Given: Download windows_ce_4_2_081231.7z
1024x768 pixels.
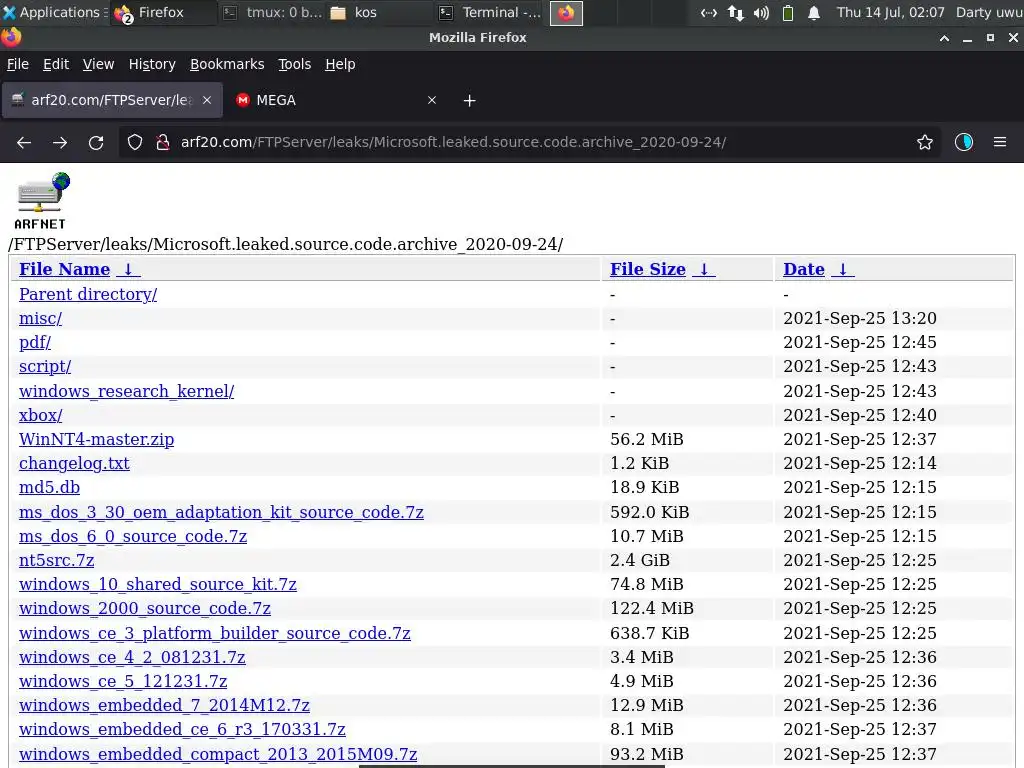Looking at the screenshot, I should pyautogui.click(x=133, y=658).
